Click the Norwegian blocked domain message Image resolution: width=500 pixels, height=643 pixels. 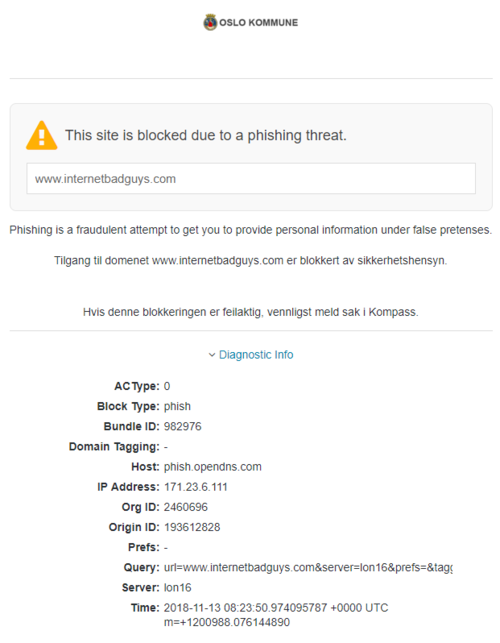(x=251, y=261)
